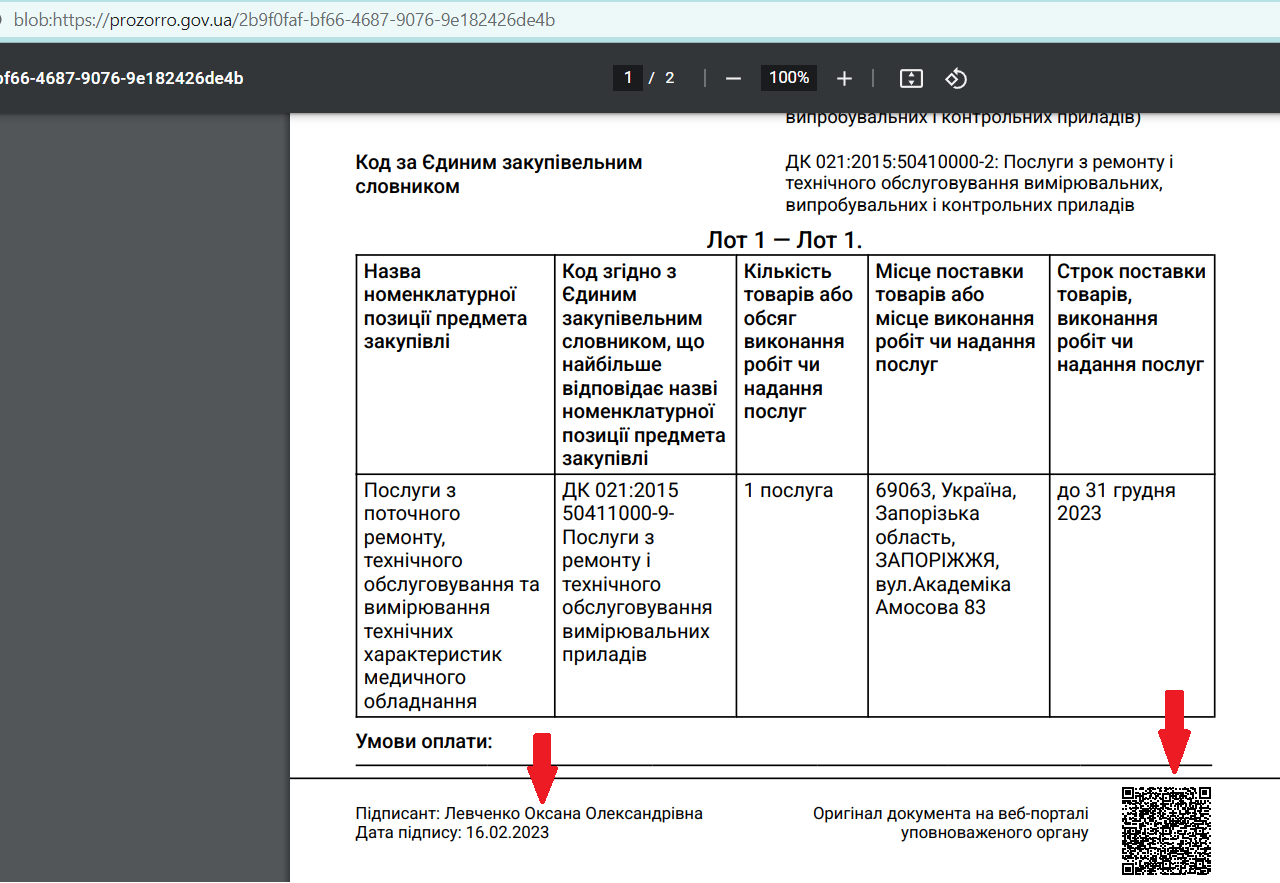Viewport: 1280px width, 883px height.
Task: Select column header "Строк поставки товарів"
Action: (1132, 364)
